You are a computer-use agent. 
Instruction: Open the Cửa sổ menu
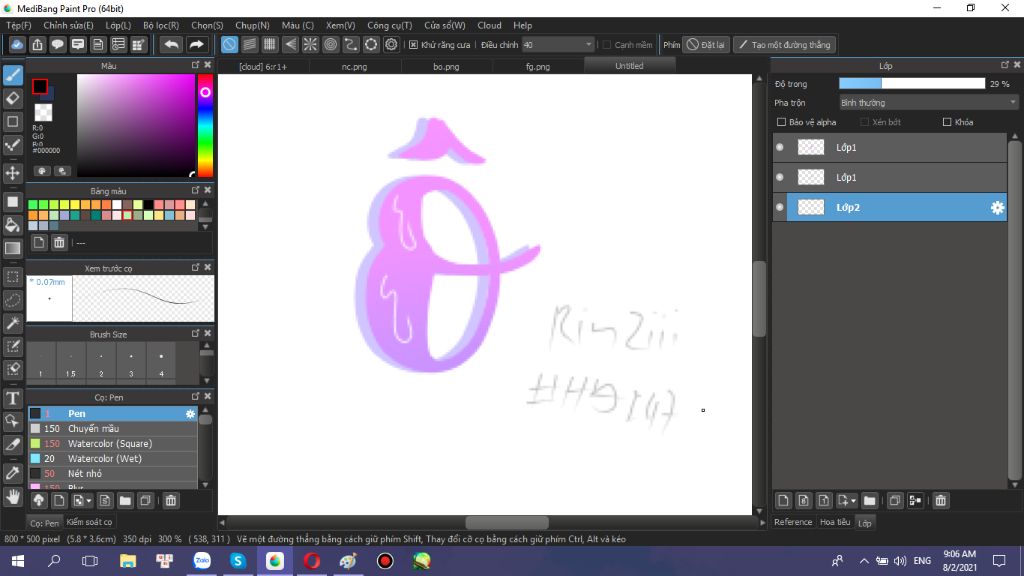(x=445, y=25)
